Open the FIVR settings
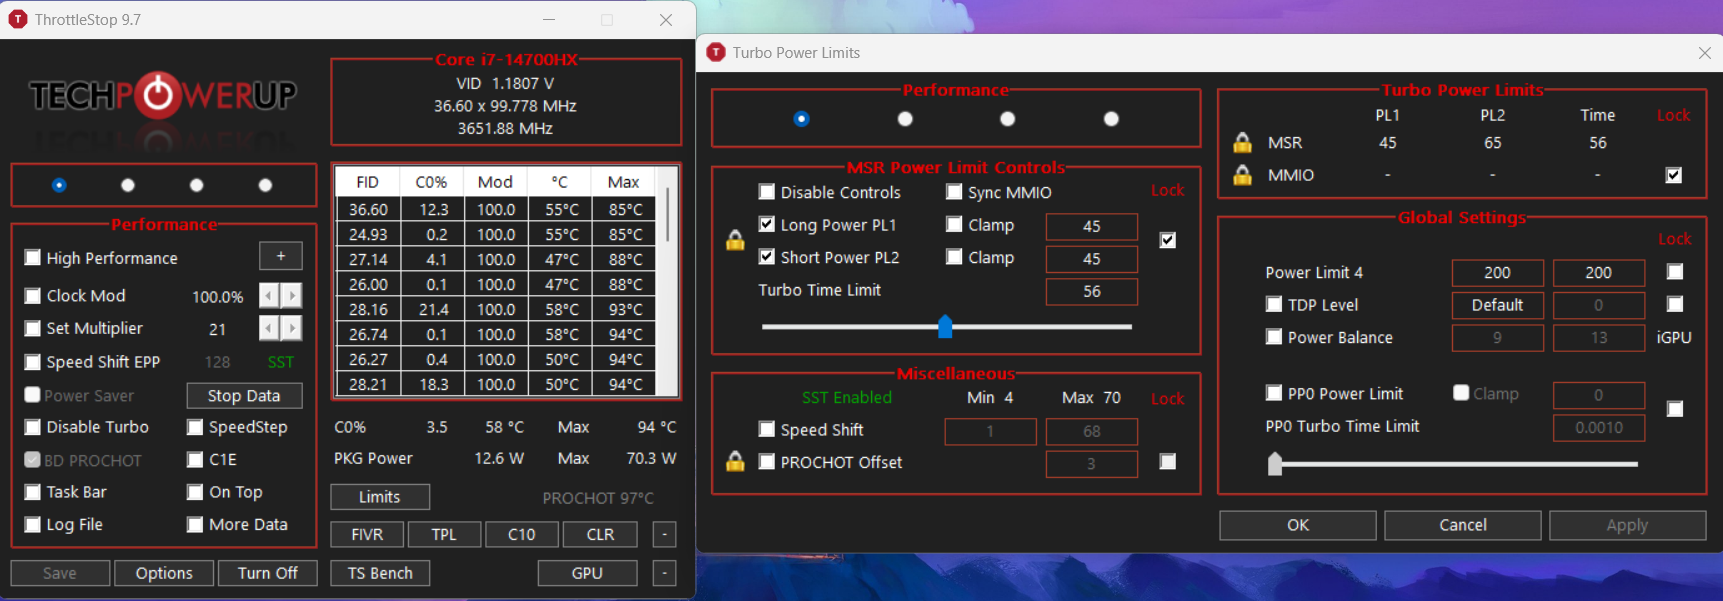This screenshot has height=601, width=1723. pyautogui.click(x=367, y=535)
